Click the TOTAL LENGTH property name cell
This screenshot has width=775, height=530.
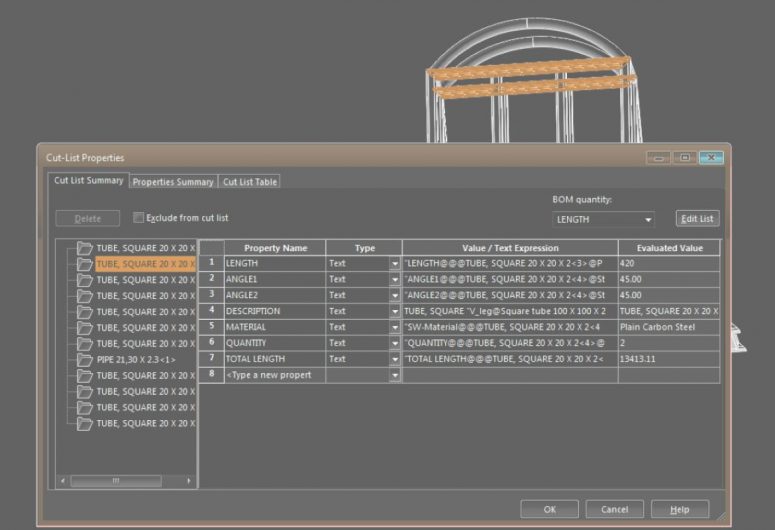click(275, 359)
